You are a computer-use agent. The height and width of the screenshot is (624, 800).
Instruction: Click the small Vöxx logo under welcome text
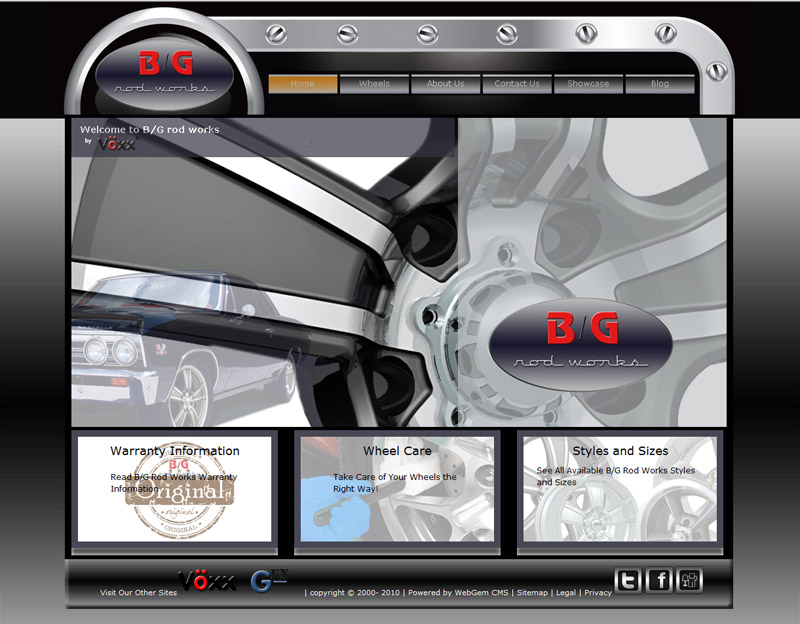pos(117,144)
